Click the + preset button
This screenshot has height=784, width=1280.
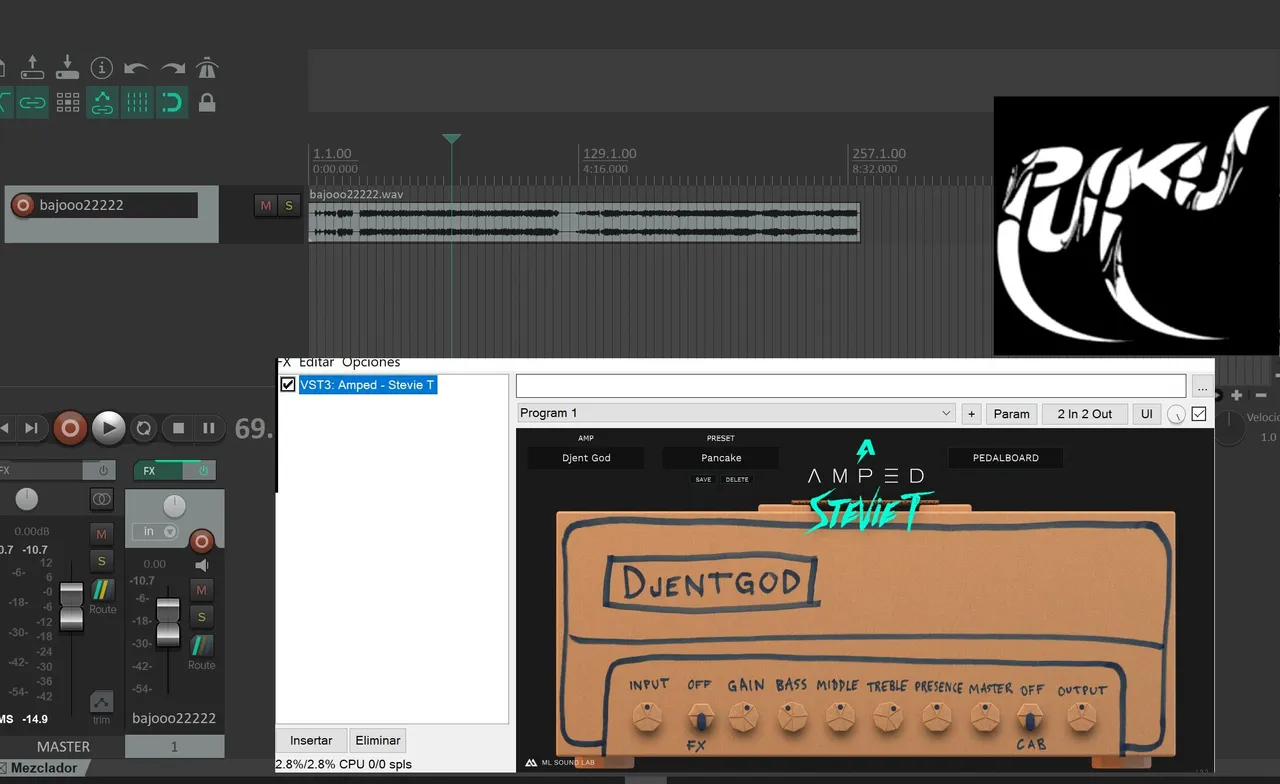pyautogui.click(x=972, y=413)
